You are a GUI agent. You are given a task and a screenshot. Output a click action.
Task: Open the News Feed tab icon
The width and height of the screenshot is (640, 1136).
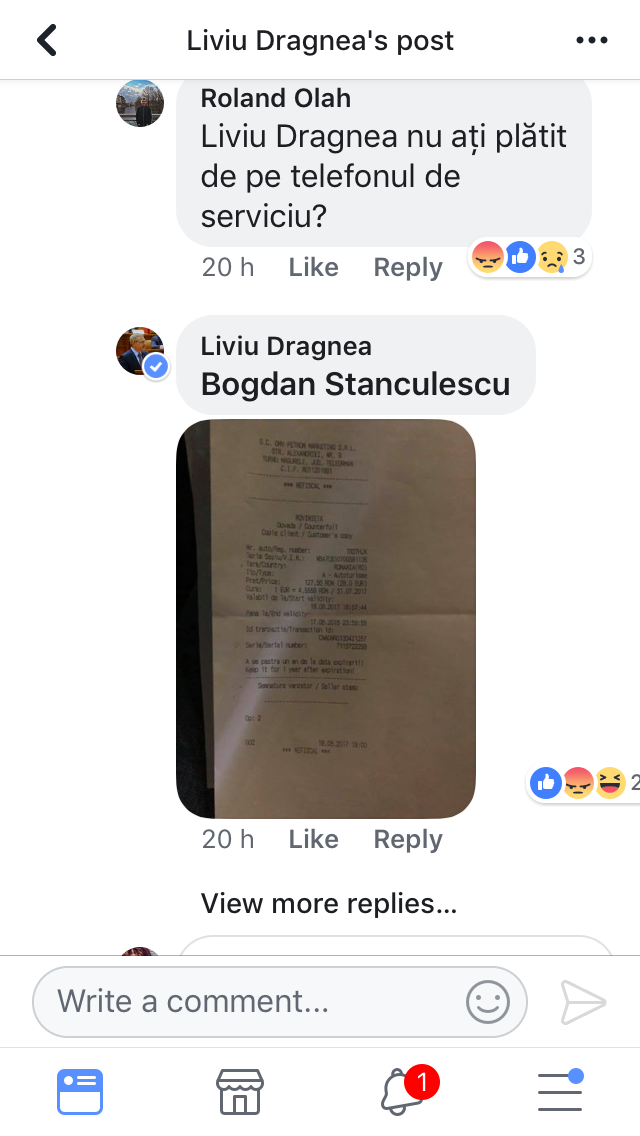tap(80, 1091)
